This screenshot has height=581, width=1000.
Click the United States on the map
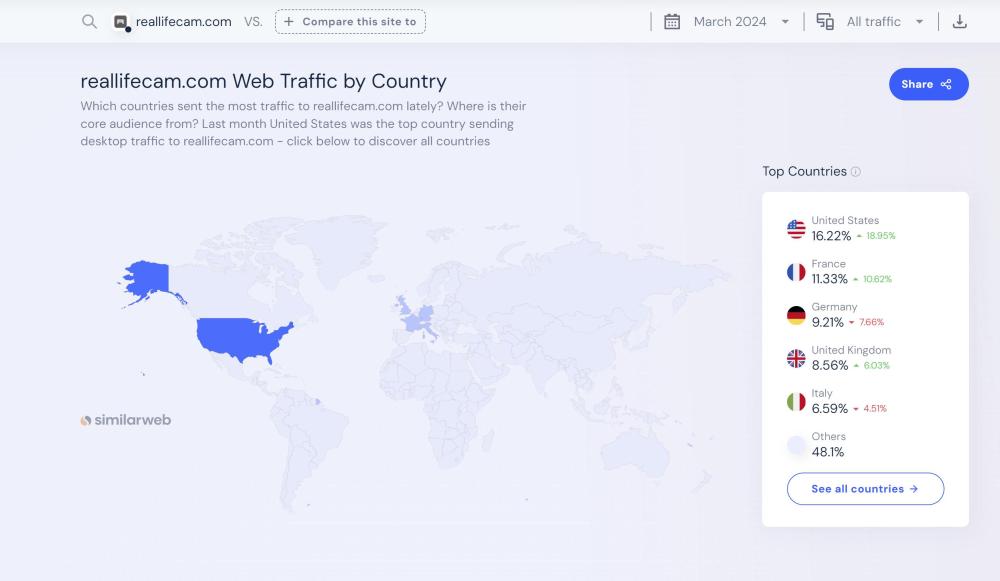click(242, 337)
